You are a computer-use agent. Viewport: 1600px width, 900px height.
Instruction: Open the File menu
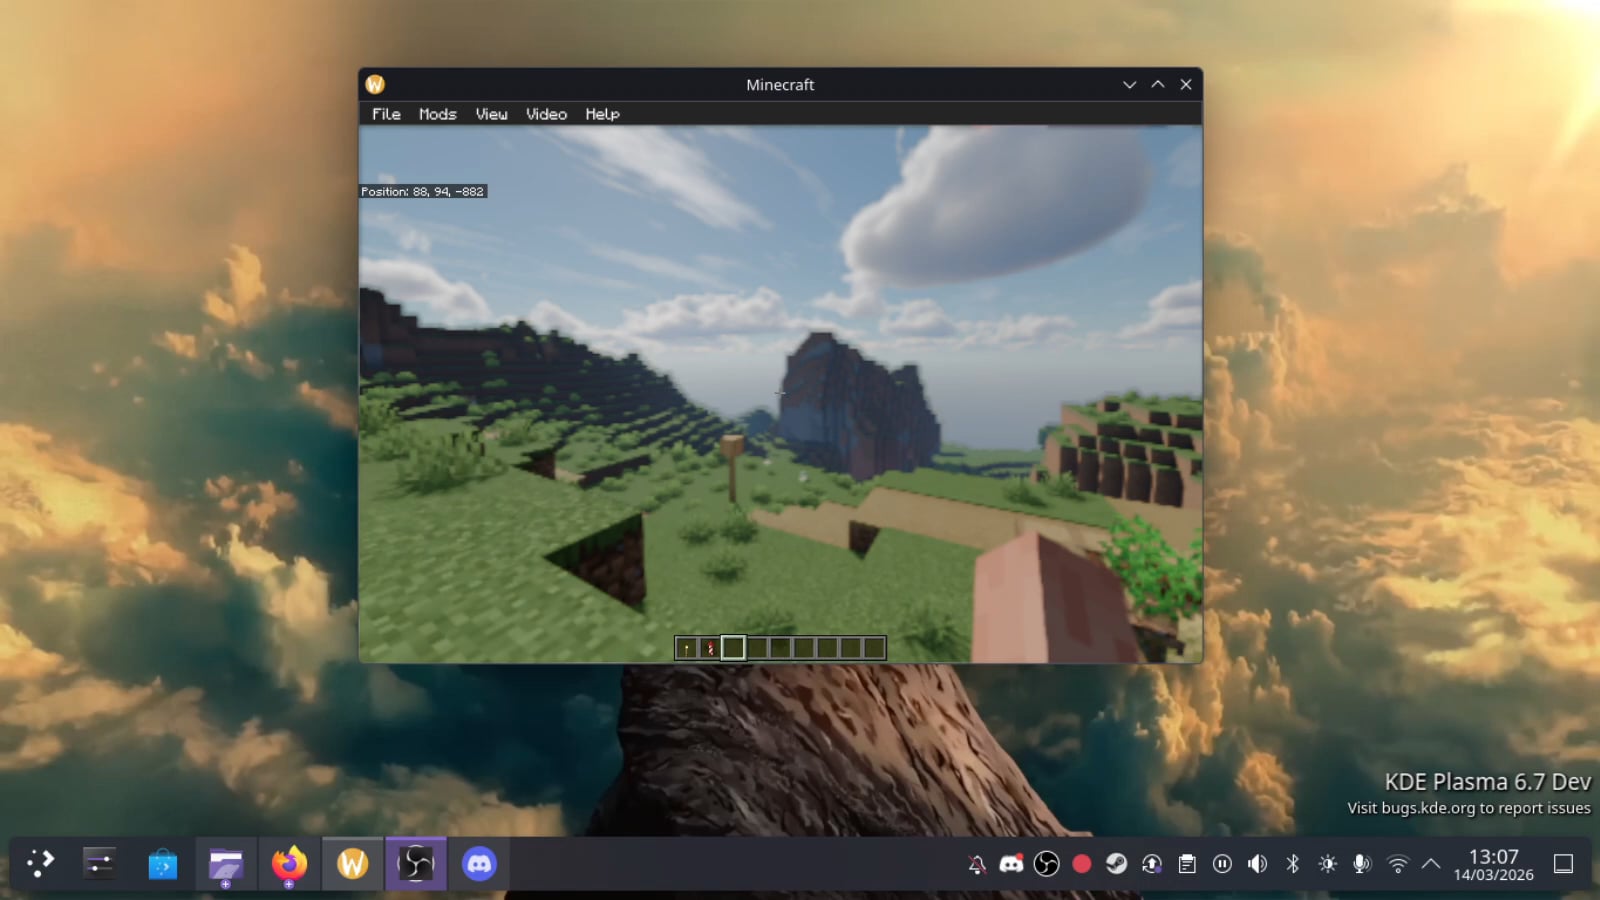point(386,114)
